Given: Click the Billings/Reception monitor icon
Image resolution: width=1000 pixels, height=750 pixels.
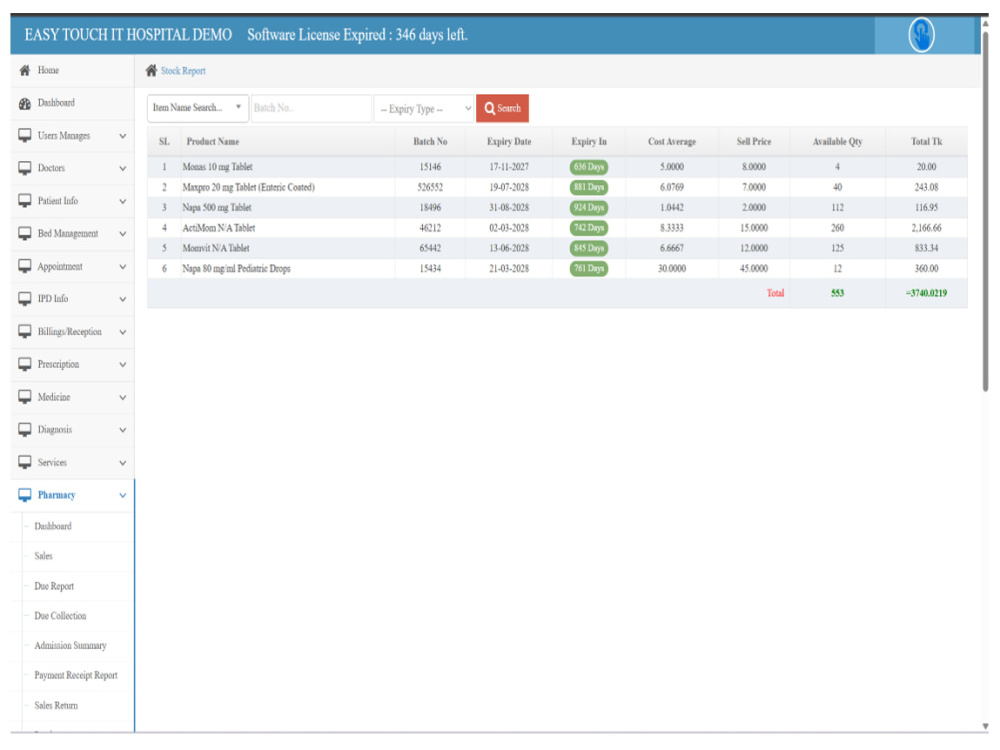Looking at the screenshot, I should coord(24,332).
